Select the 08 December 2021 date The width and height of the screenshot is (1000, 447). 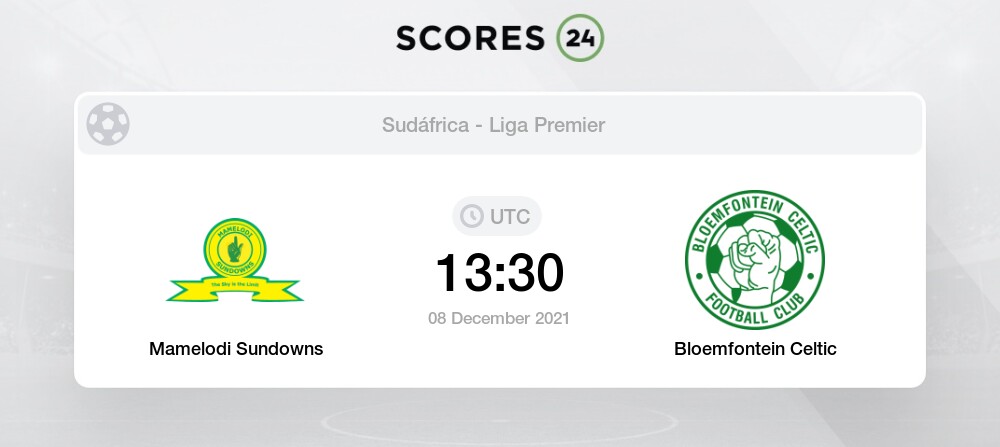pyautogui.click(x=499, y=318)
